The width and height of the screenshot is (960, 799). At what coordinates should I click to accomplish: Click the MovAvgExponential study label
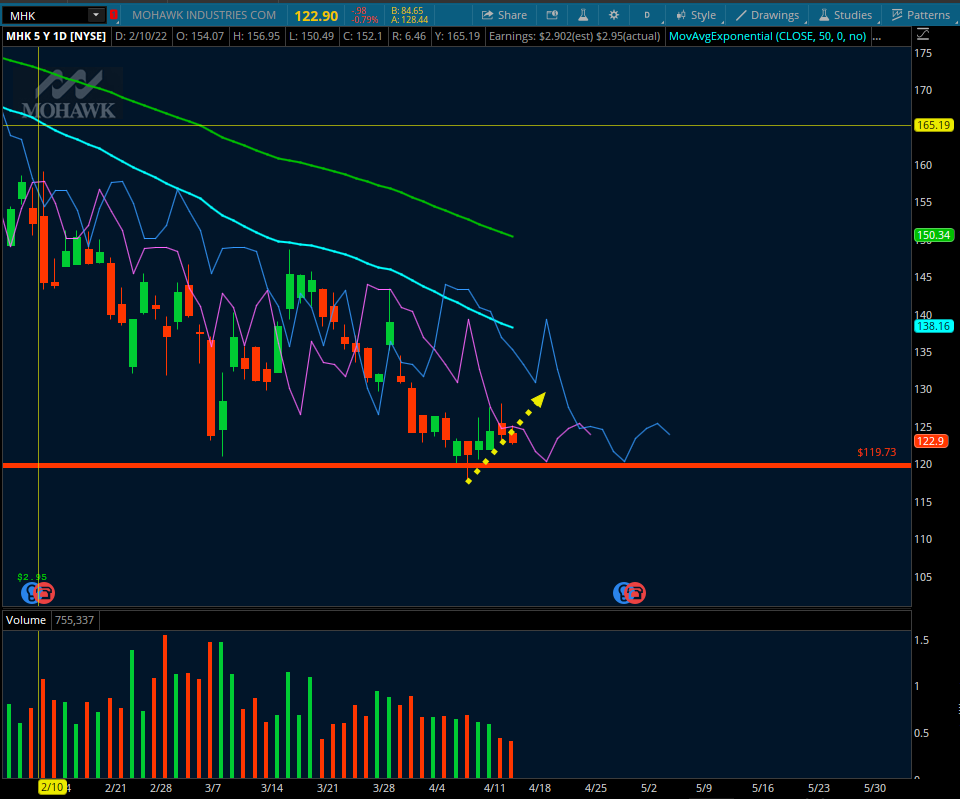point(767,36)
